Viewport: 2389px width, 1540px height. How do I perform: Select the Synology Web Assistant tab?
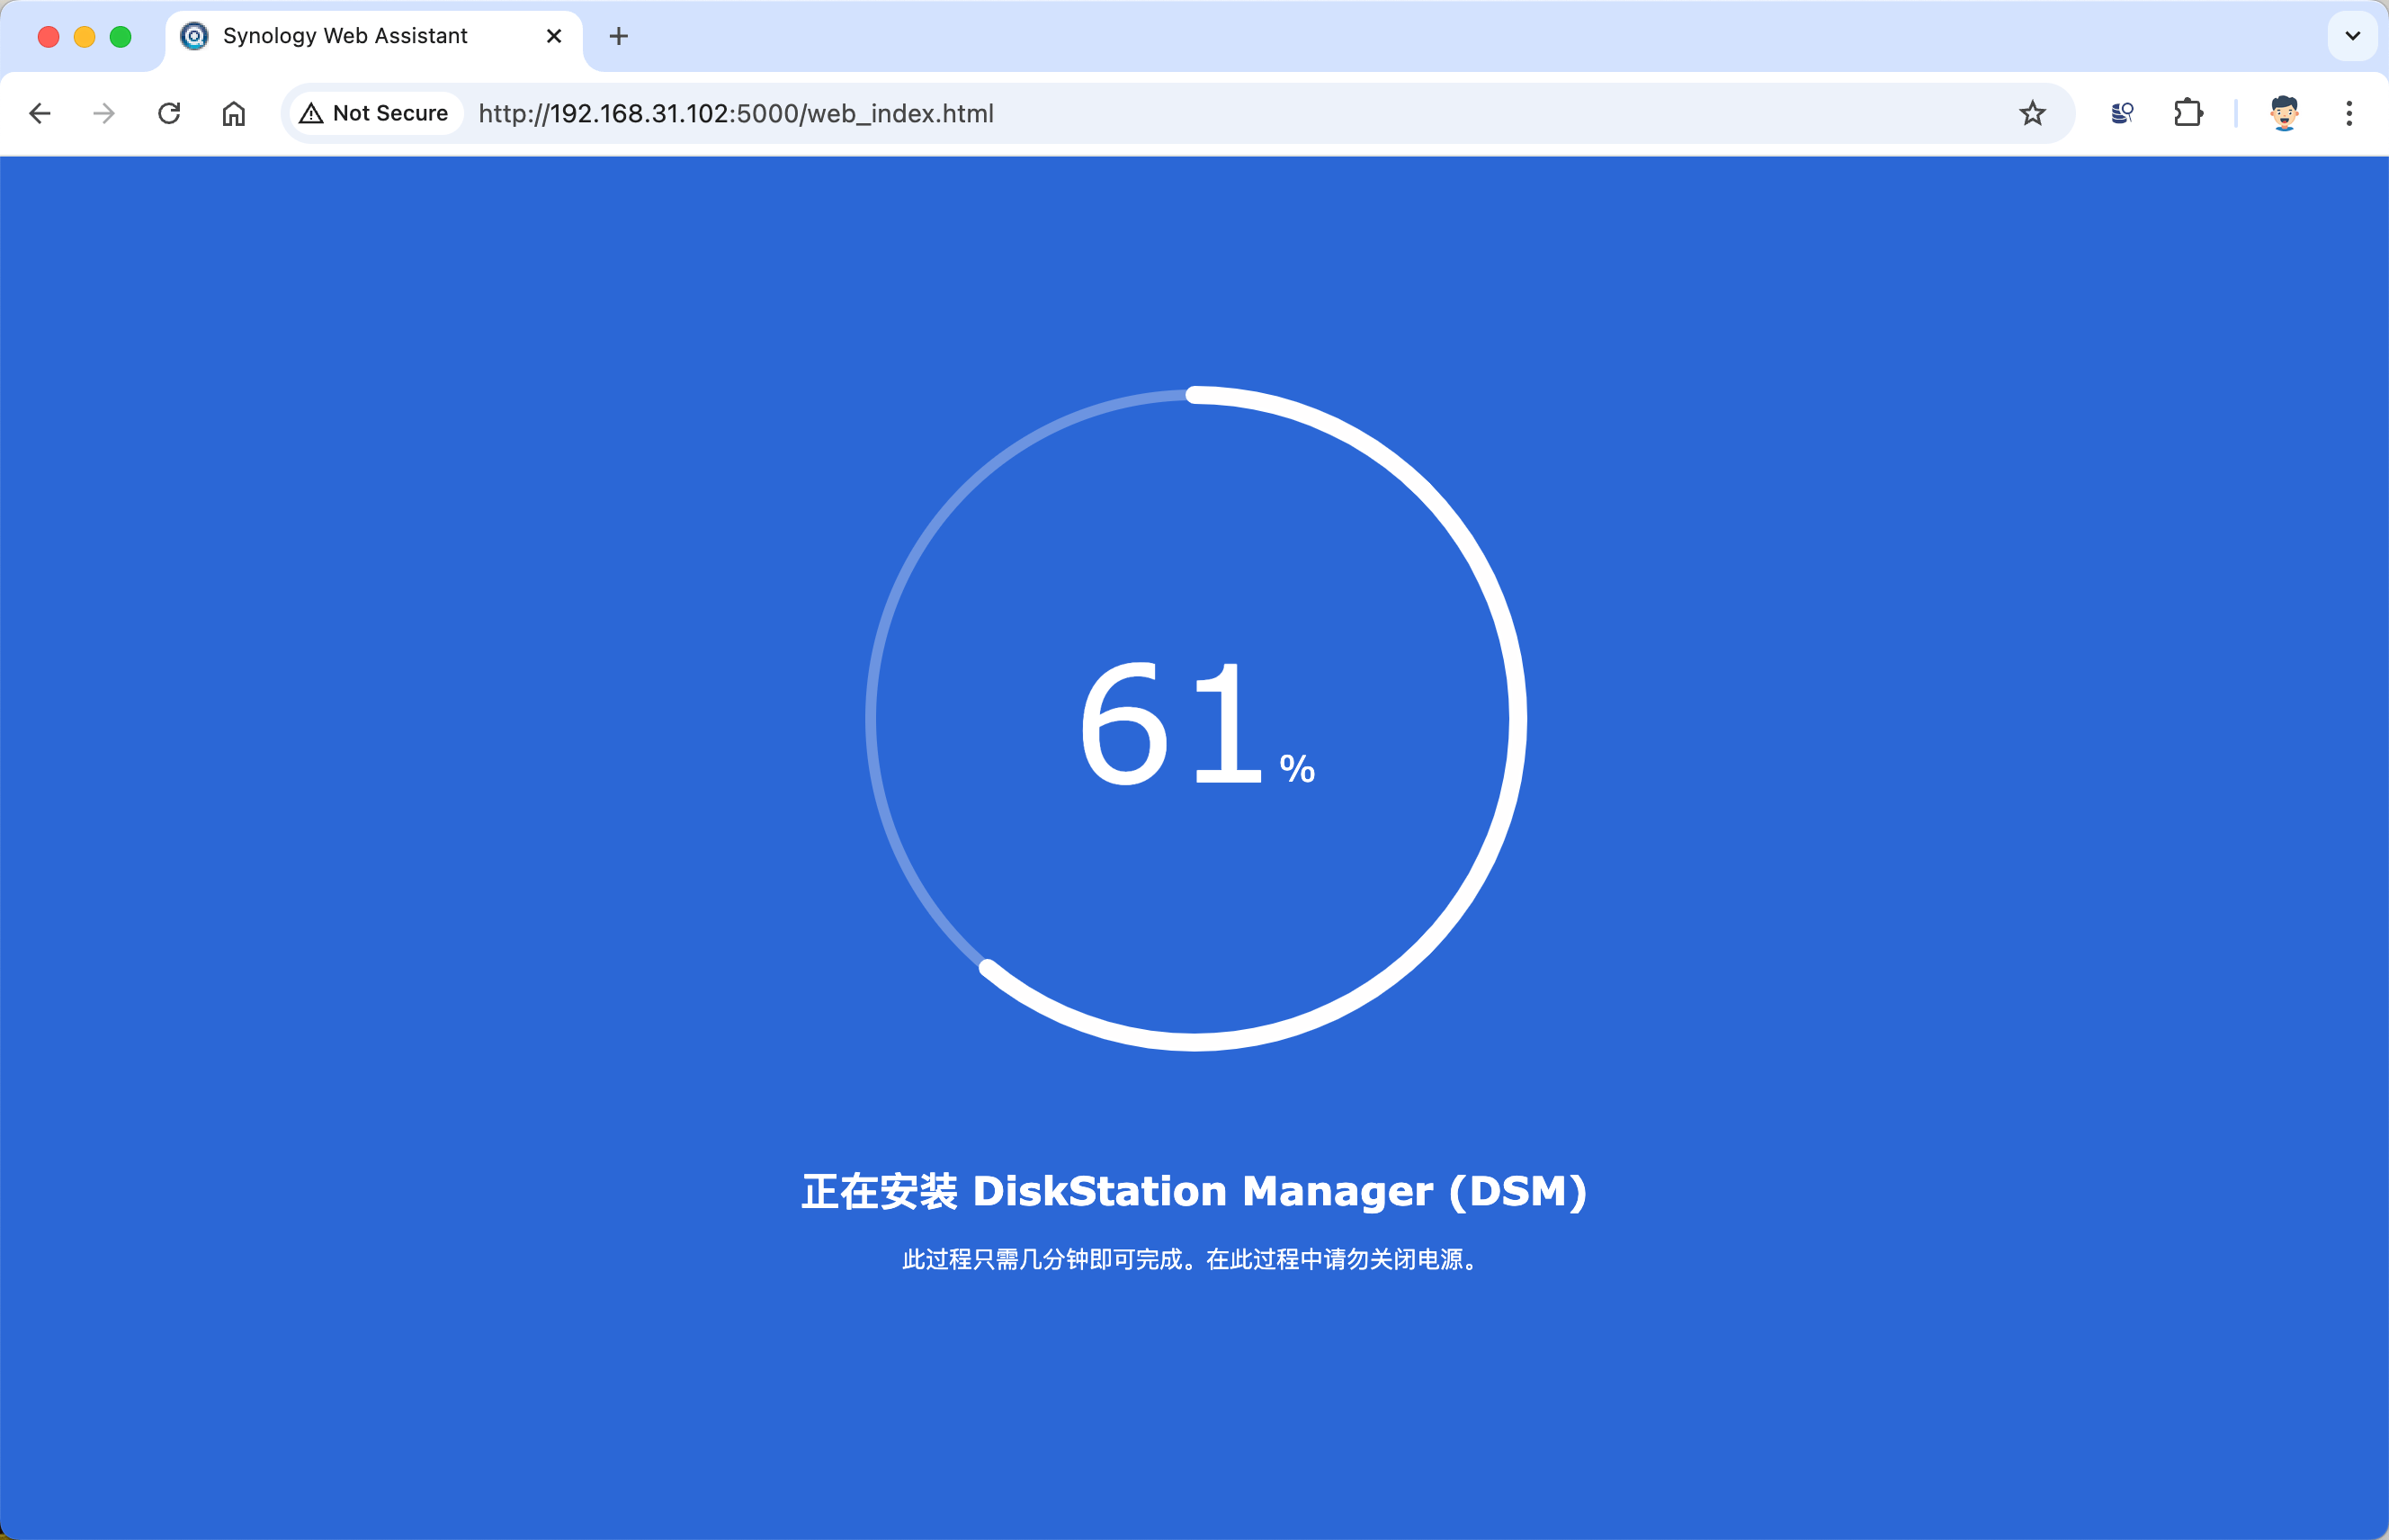[373, 38]
